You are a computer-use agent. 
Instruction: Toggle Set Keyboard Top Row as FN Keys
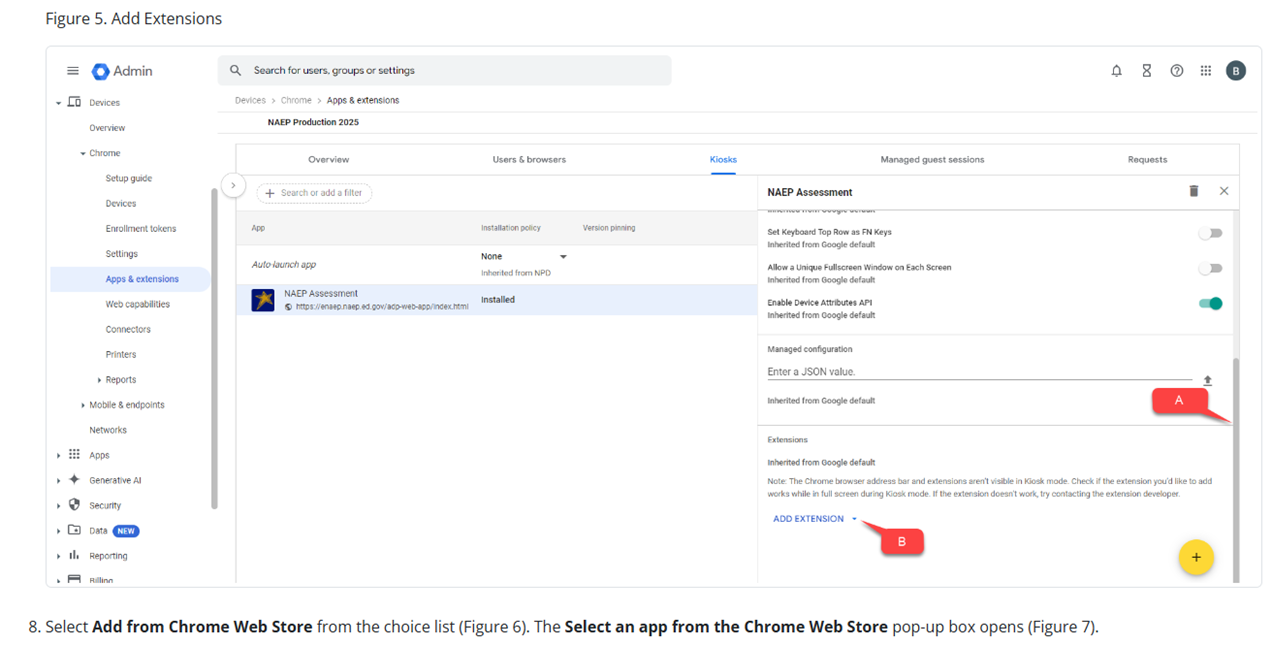coord(1210,234)
